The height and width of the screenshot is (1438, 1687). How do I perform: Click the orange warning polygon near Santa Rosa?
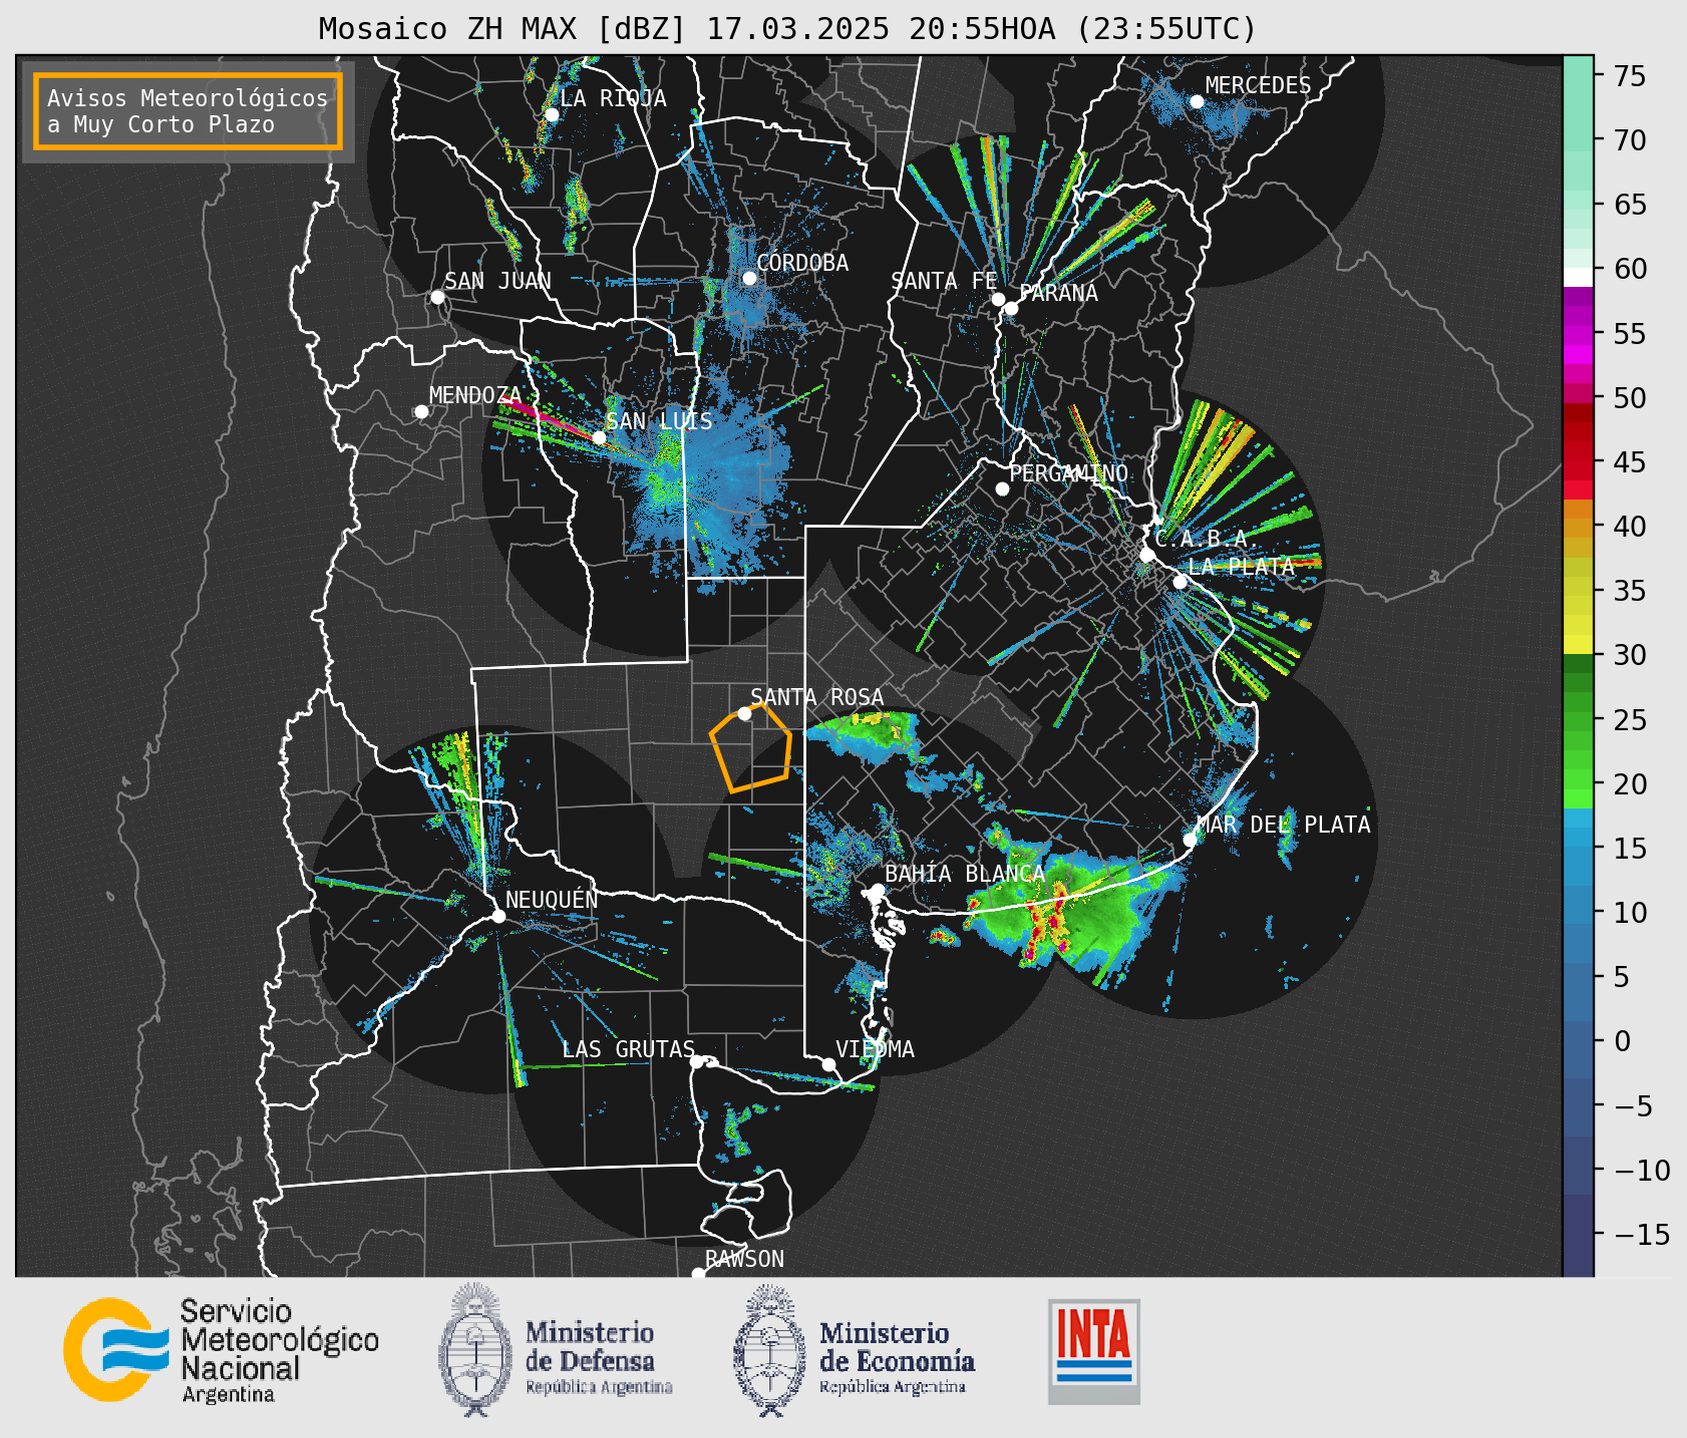tap(752, 748)
